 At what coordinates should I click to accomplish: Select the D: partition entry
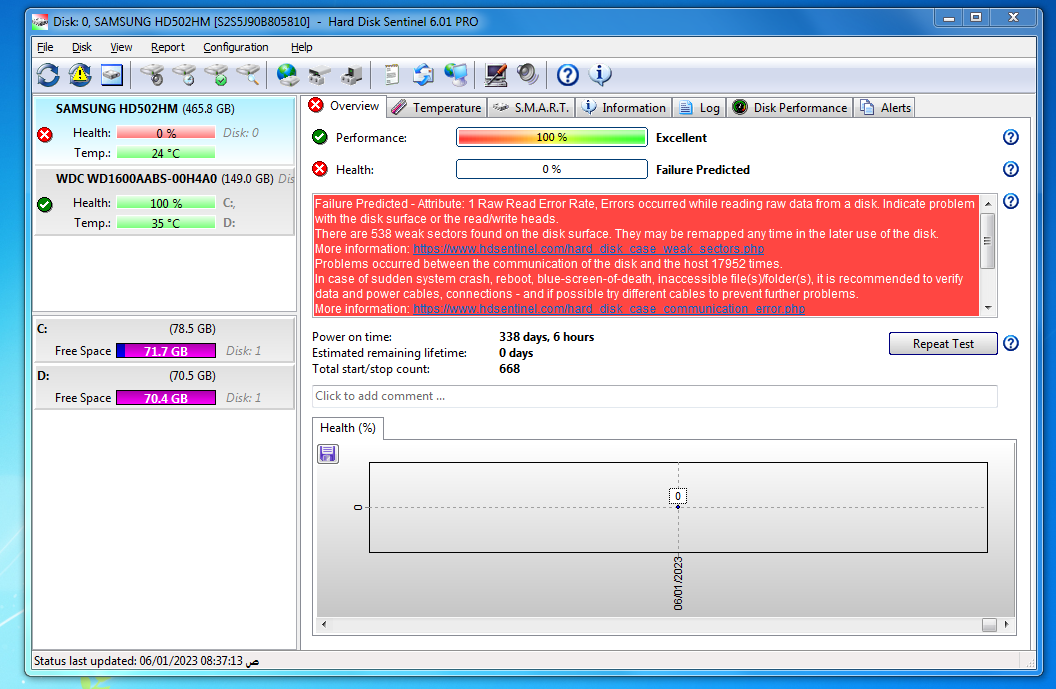coord(164,387)
